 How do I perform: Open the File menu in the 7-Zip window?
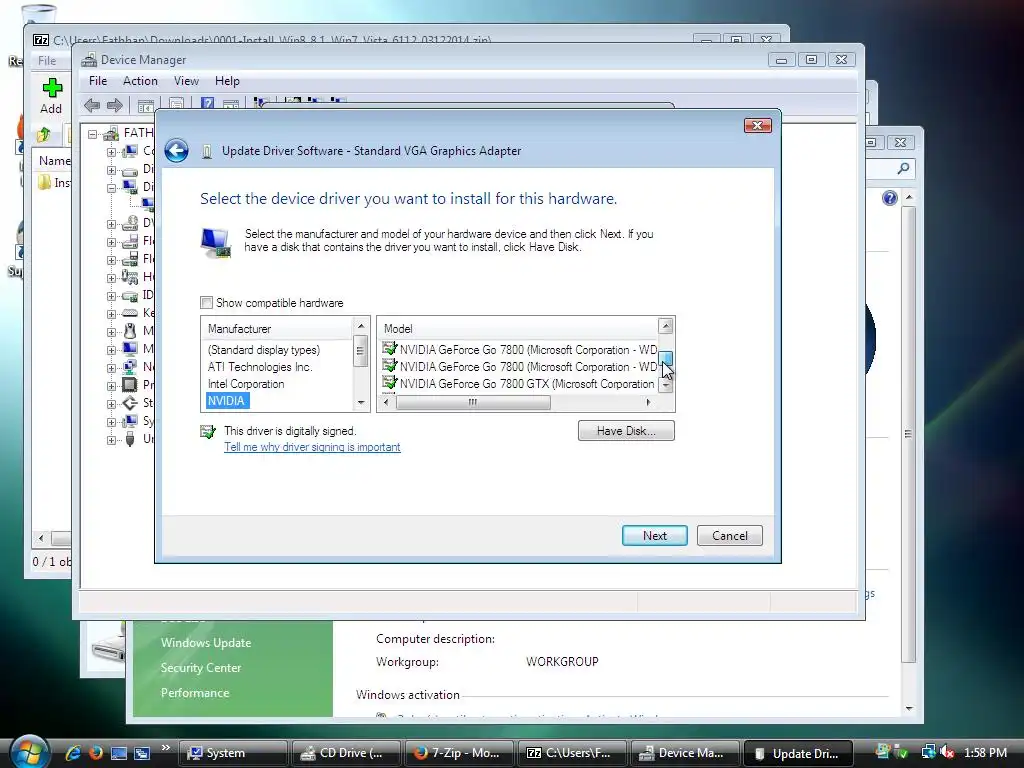47,61
